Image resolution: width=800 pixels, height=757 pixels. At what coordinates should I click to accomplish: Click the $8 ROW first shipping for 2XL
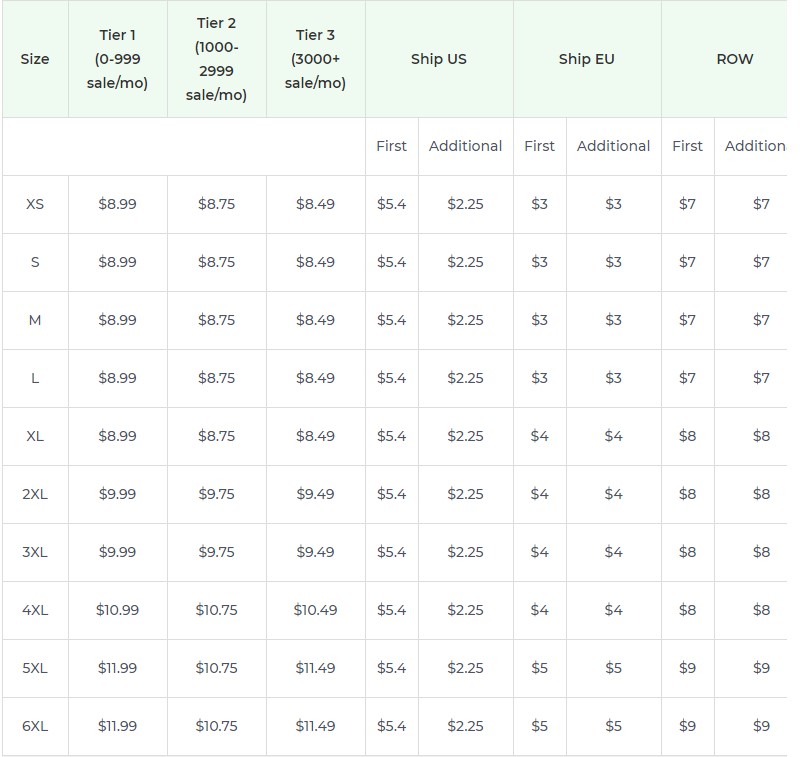point(687,495)
